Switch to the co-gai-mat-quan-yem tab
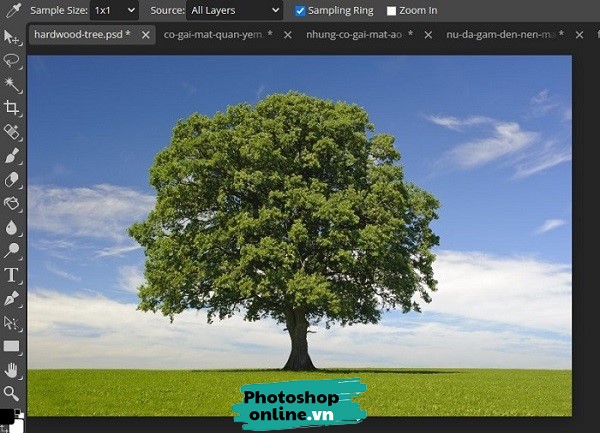Image resolution: width=600 pixels, height=433 pixels. tap(217, 35)
